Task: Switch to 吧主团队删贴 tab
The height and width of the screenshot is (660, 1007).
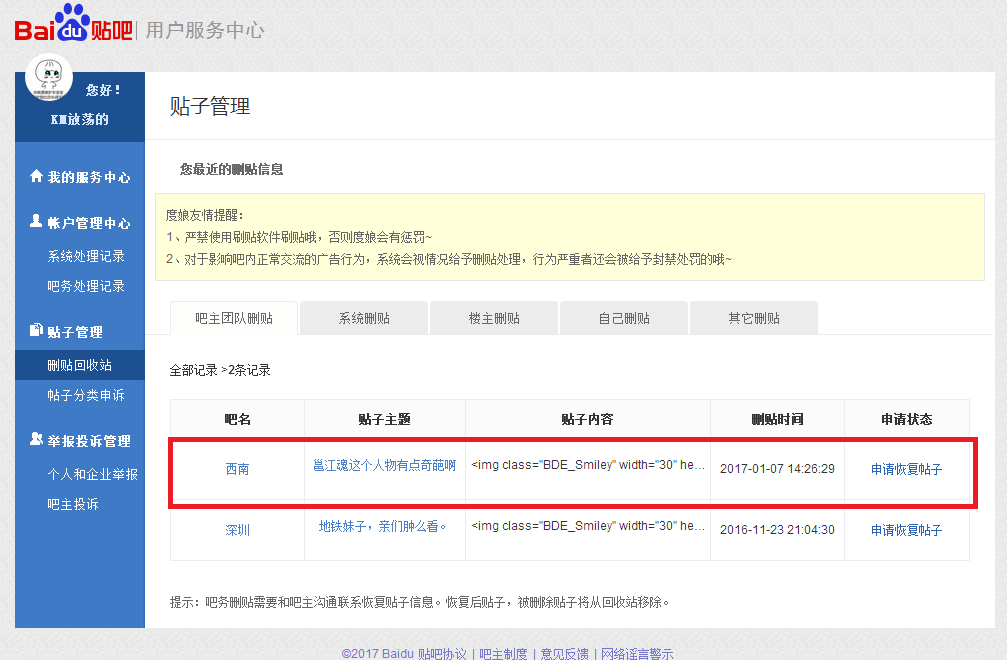Action: (x=234, y=318)
